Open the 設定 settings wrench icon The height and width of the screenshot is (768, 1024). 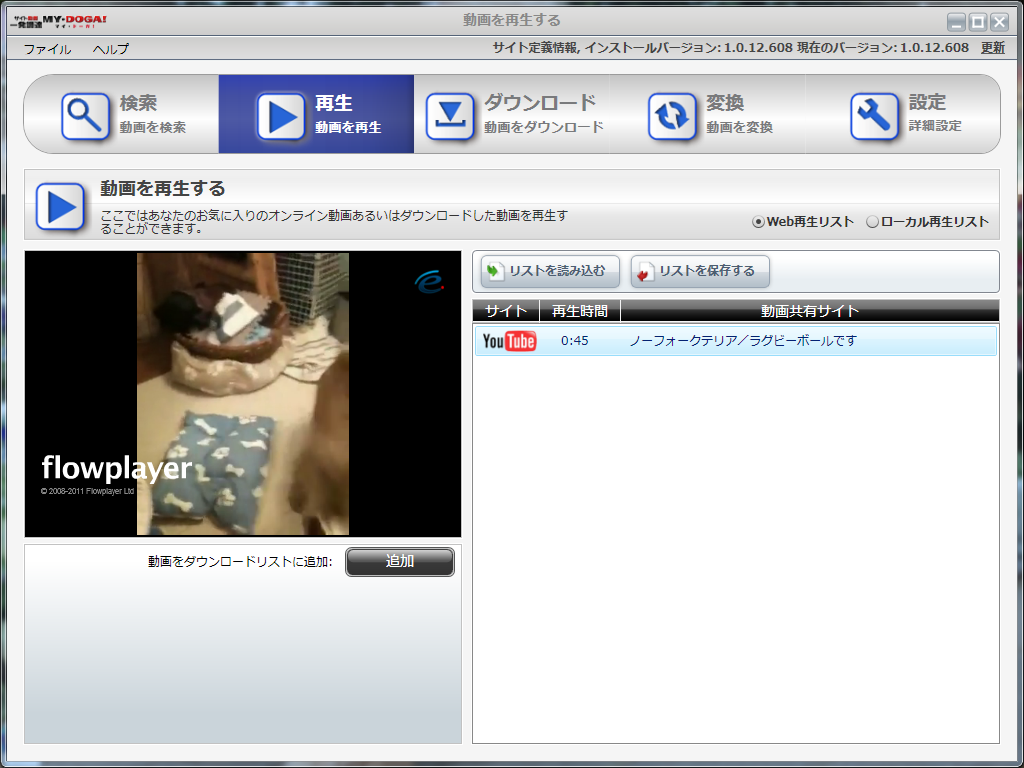874,116
